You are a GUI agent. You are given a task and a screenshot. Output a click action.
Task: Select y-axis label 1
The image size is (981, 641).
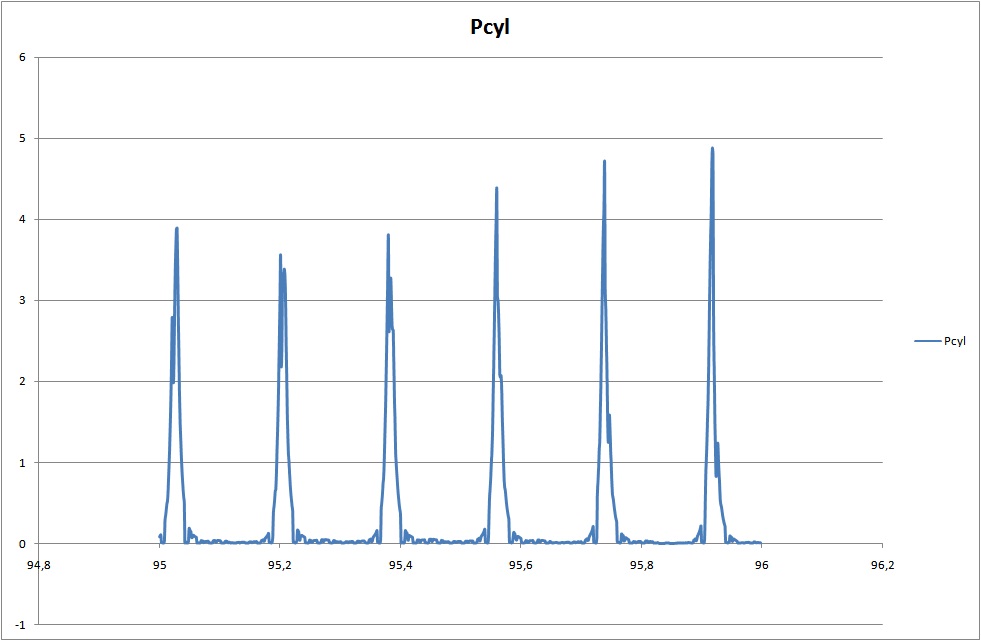pos(23,463)
